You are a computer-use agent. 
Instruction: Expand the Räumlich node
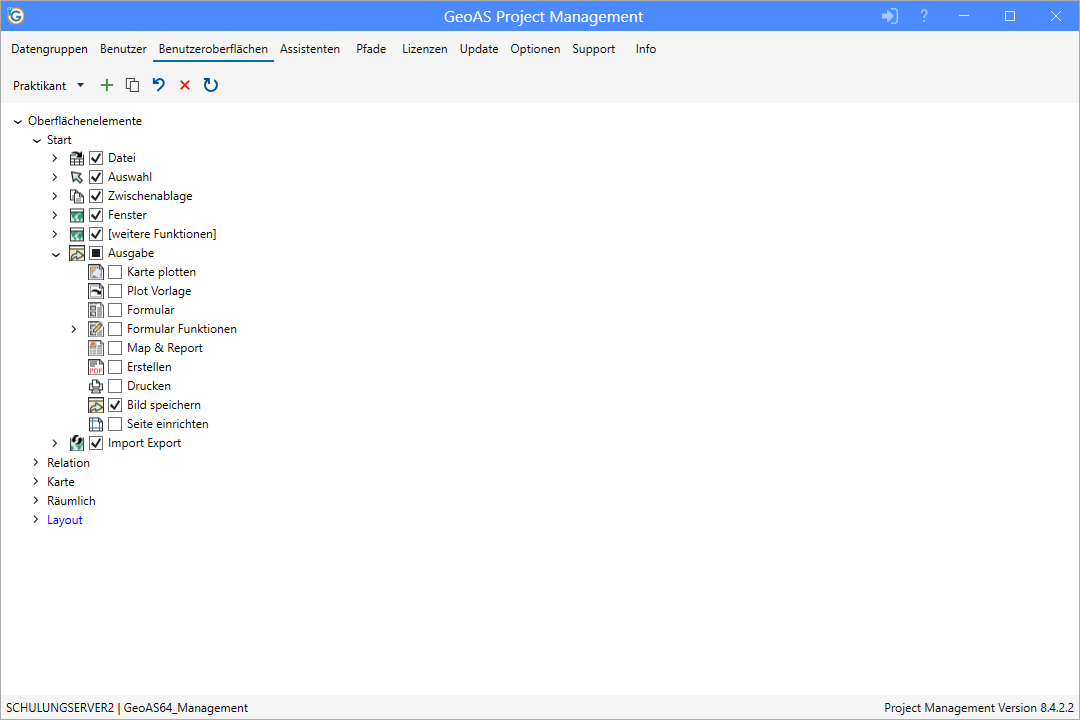[x=36, y=500]
